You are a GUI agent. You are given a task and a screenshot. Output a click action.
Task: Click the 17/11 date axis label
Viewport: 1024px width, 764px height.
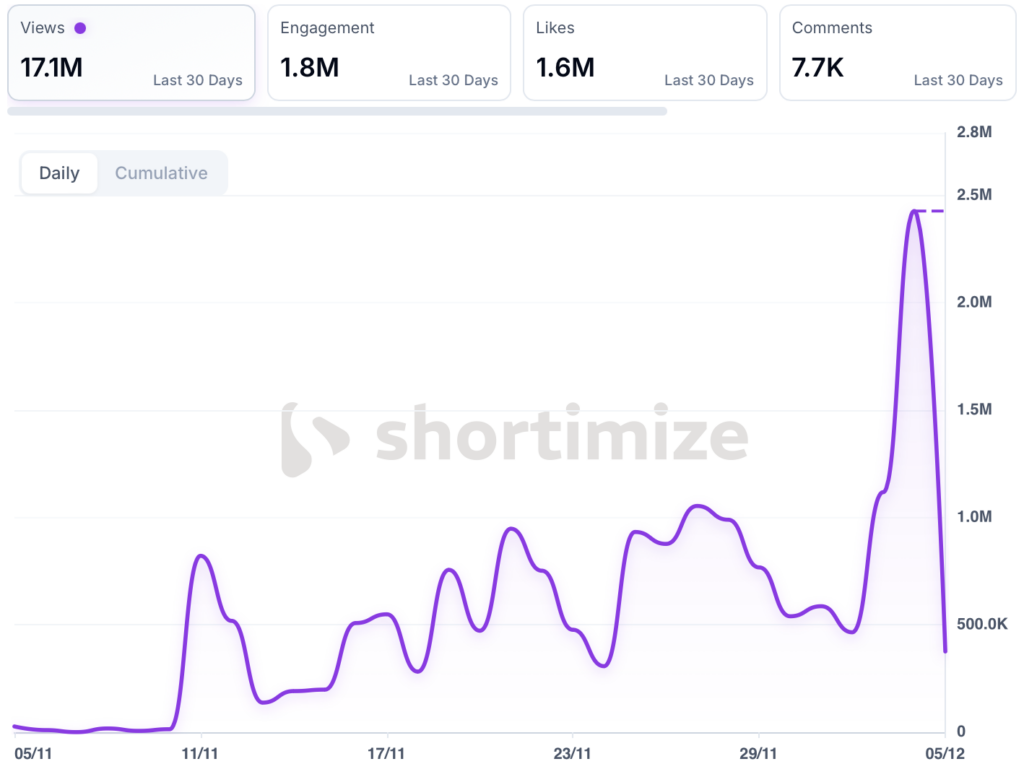point(386,751)
